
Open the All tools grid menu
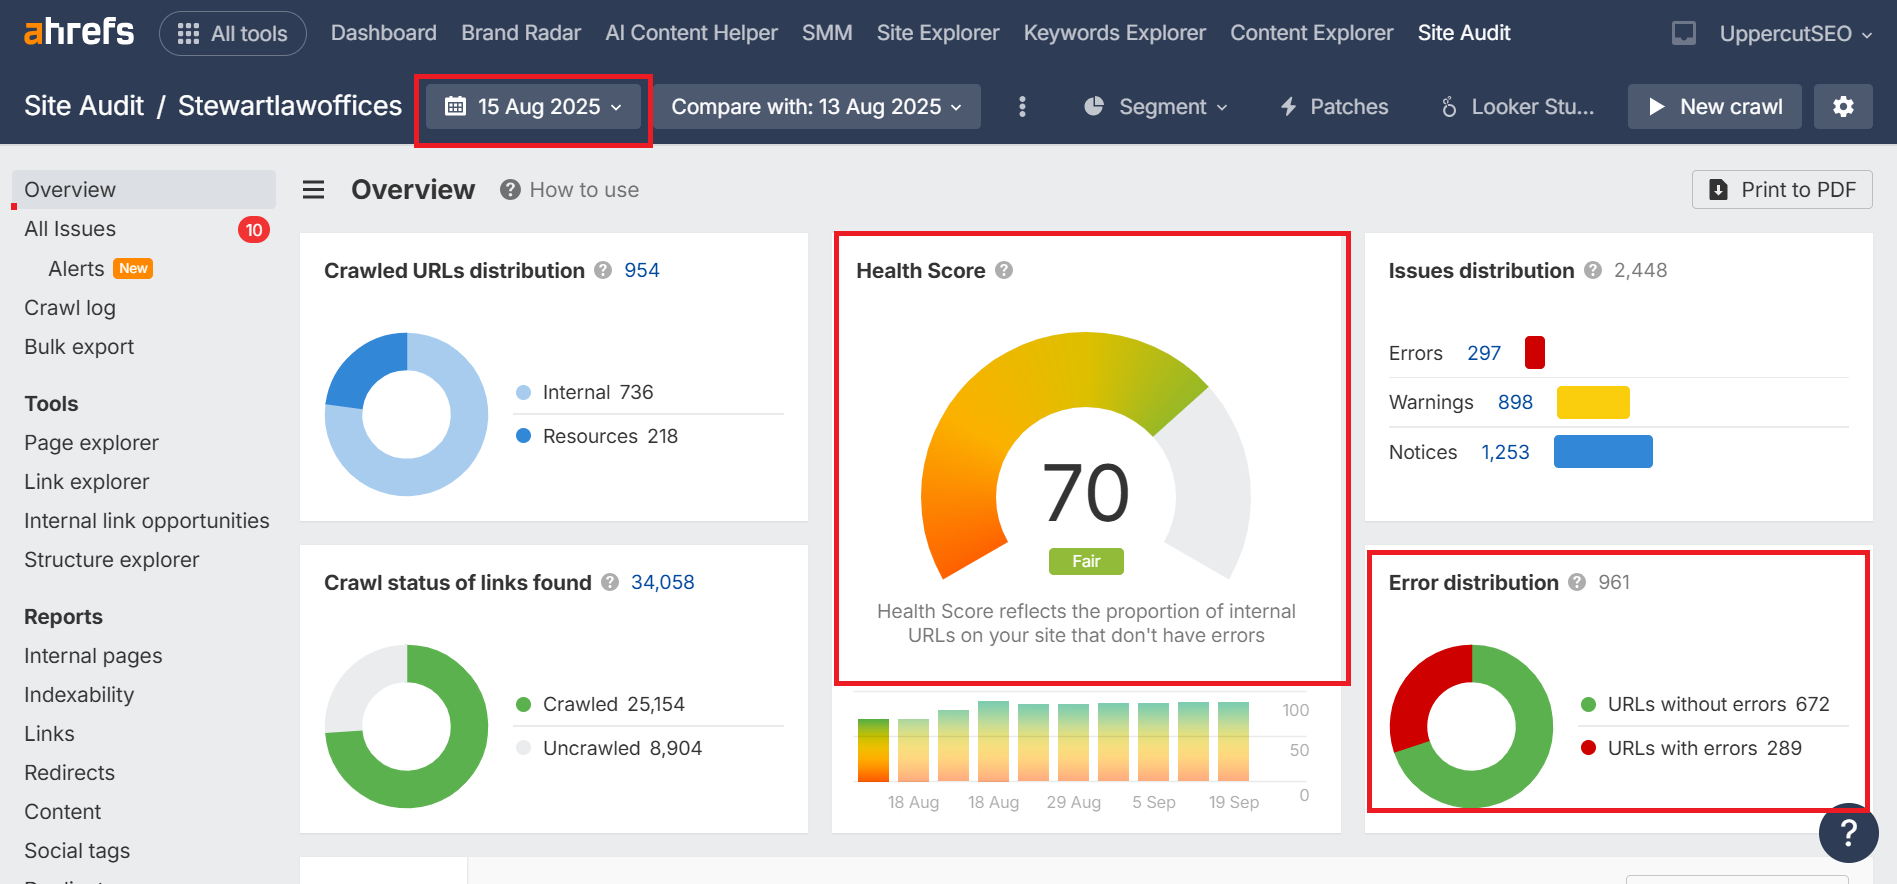click(x=188, y=34)
